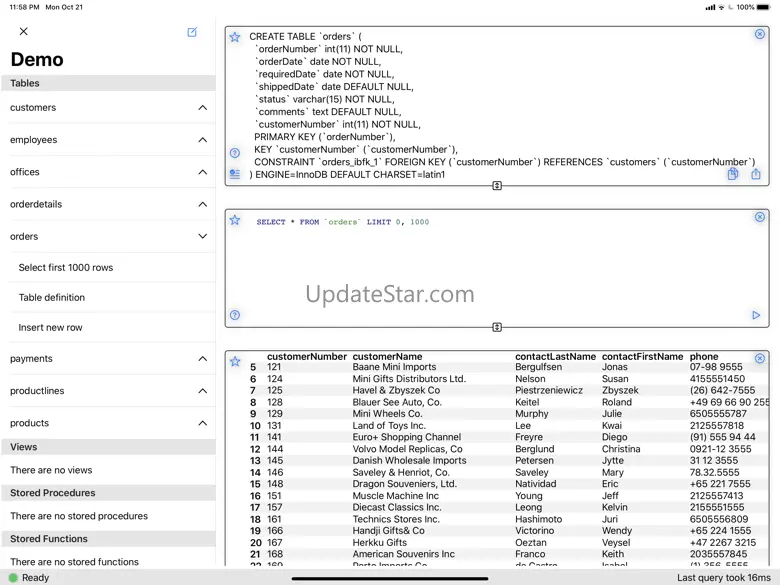The width and height of the screenshot is (780, 585).
Task: Close the Demo sidebar with X icon
Action: 23,31
